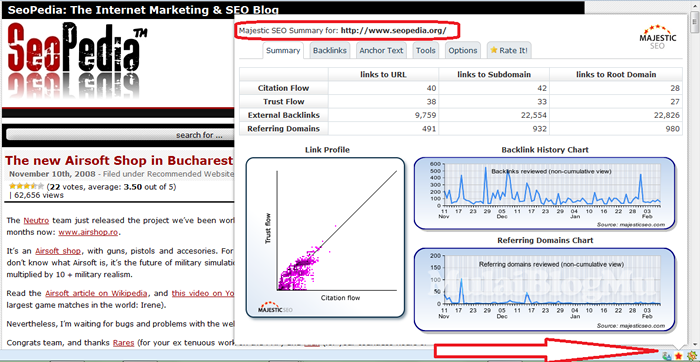Select the Options tab

click(463, 50)
